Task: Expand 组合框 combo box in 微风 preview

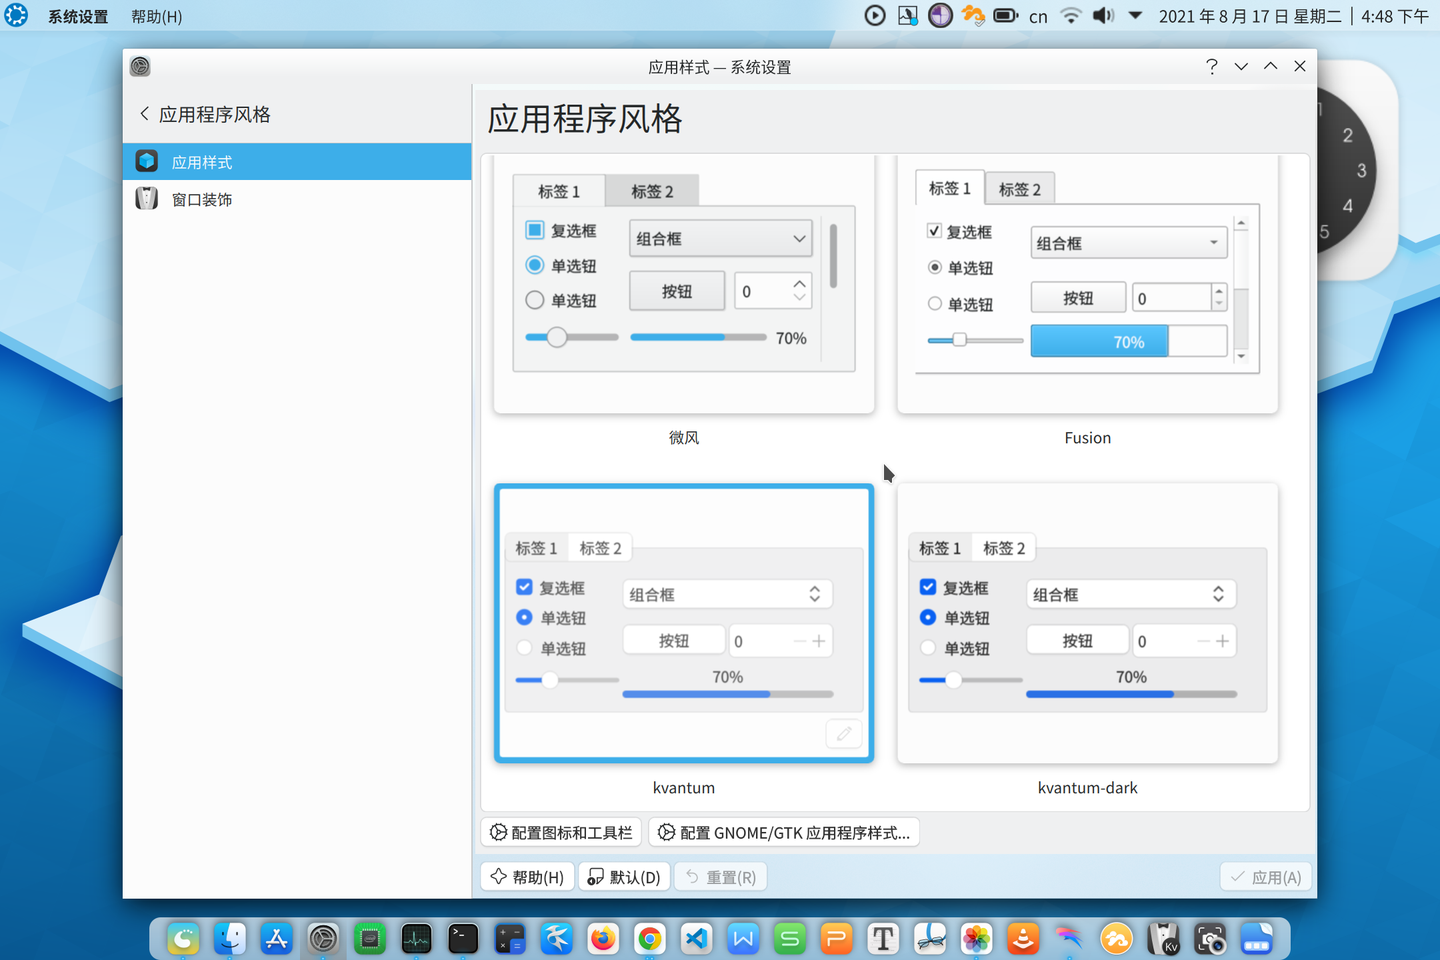Action: coord(720,239)
